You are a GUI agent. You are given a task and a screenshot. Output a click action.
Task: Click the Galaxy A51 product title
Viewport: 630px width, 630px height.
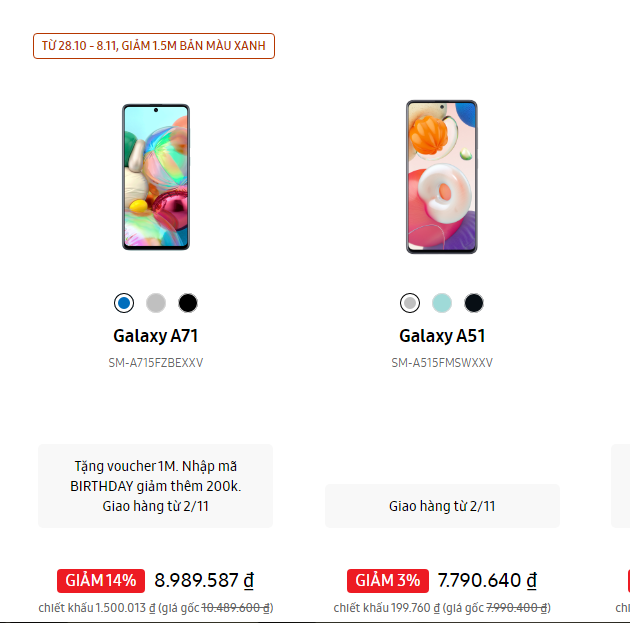click(442, 336)
